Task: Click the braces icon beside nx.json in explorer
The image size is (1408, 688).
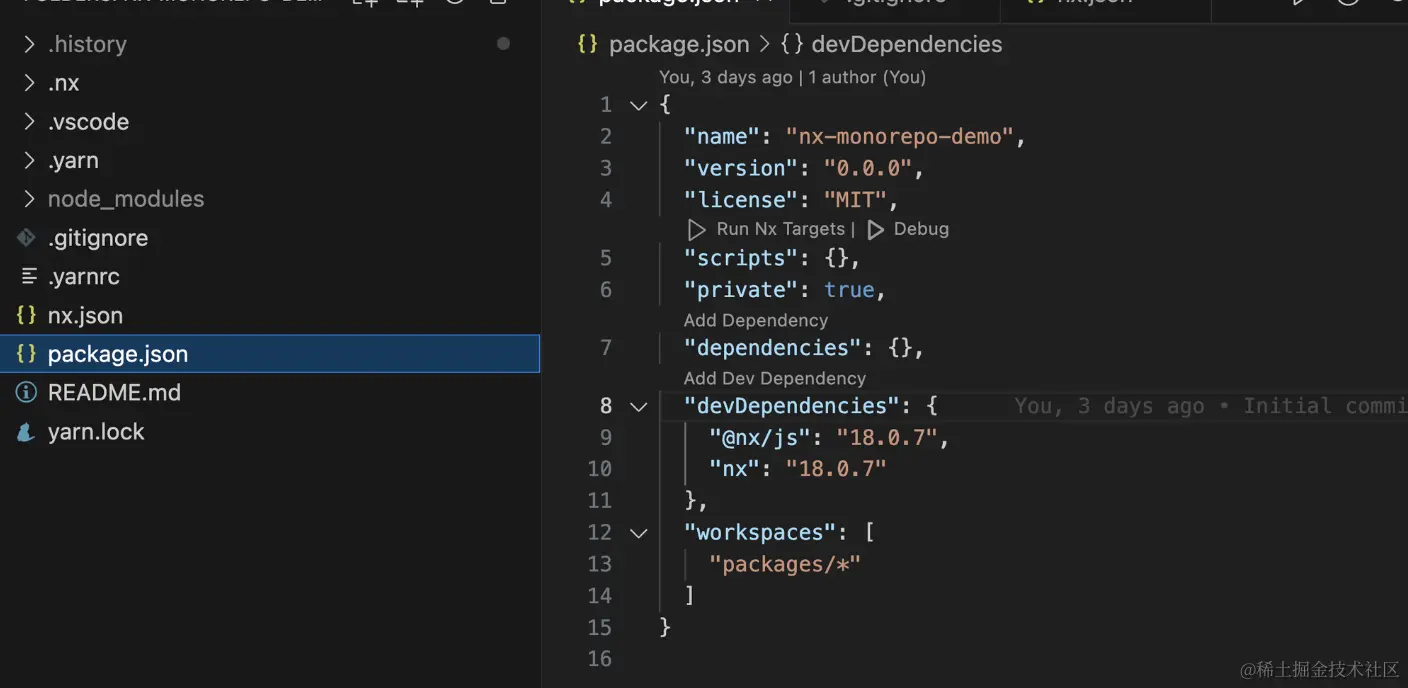Action: point(27,315)
